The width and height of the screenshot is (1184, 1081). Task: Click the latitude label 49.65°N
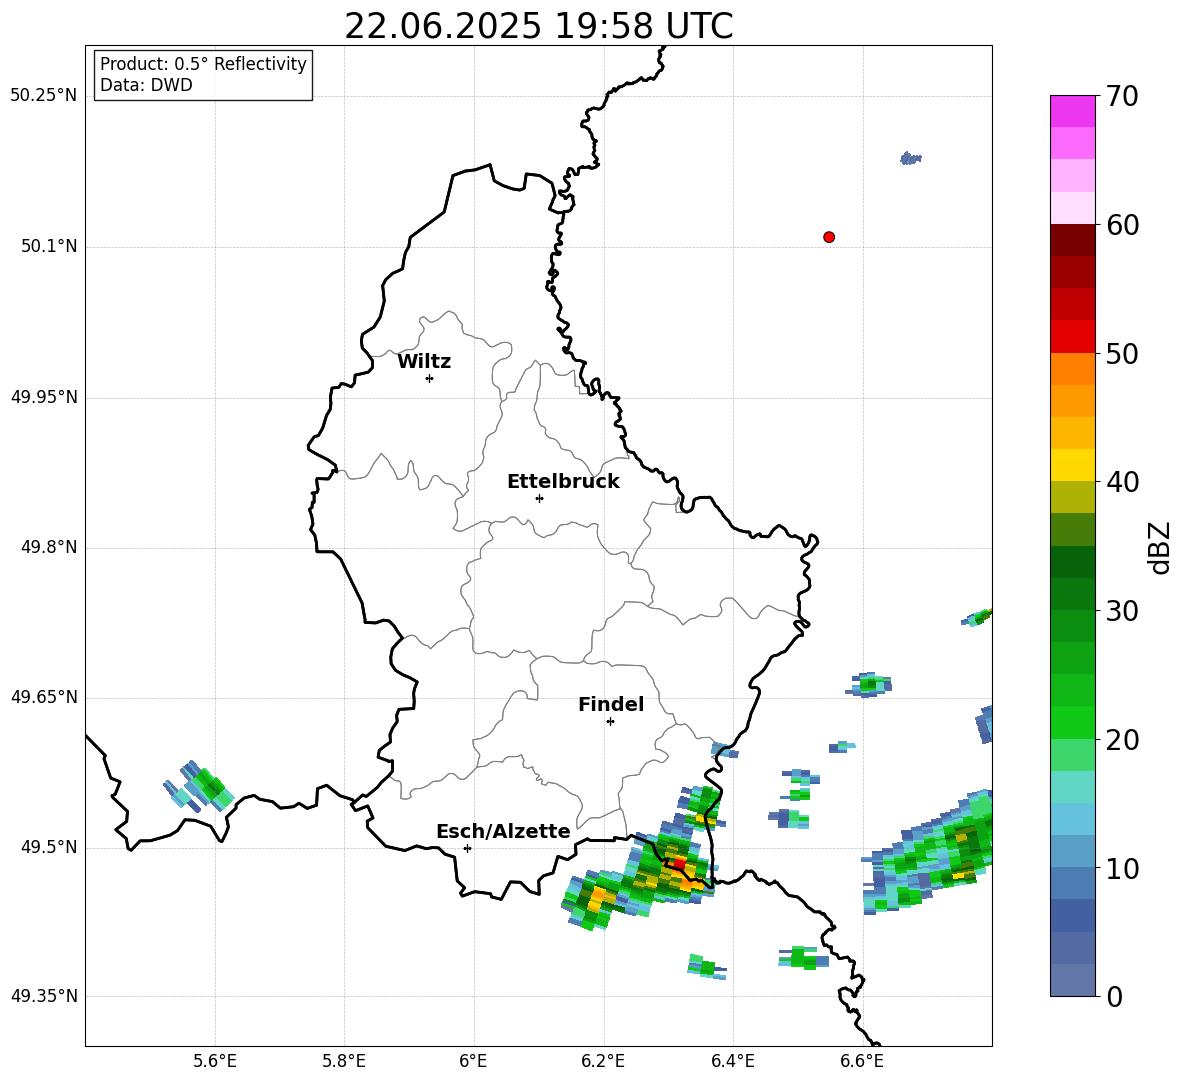click(x=44, y=697)
